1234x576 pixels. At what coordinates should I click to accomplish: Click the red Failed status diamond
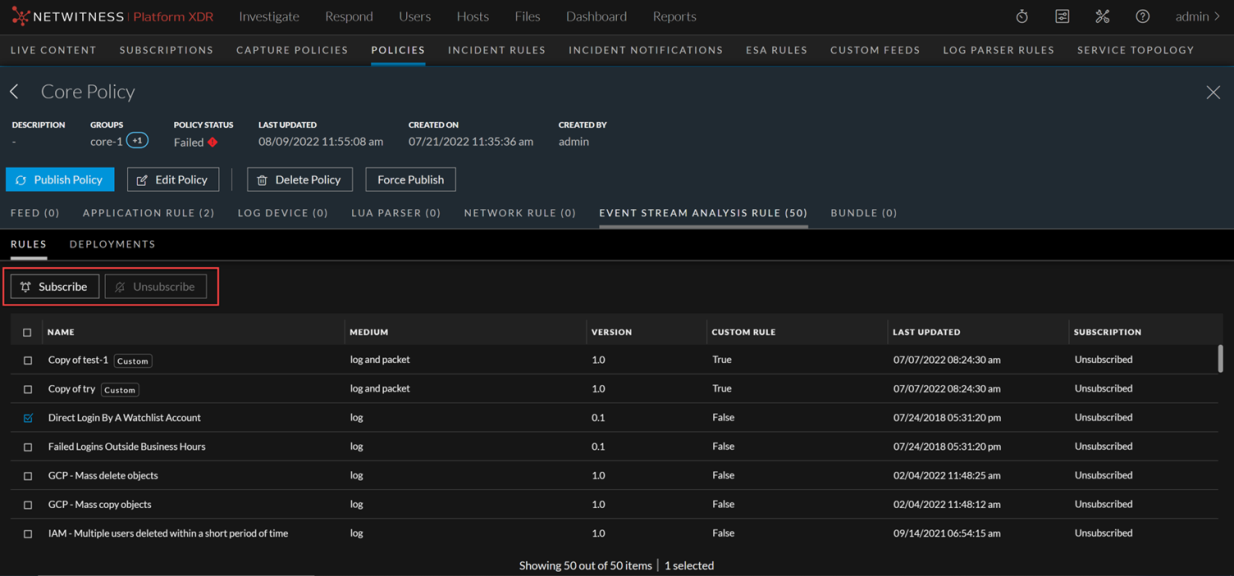(x=213, y=143)
